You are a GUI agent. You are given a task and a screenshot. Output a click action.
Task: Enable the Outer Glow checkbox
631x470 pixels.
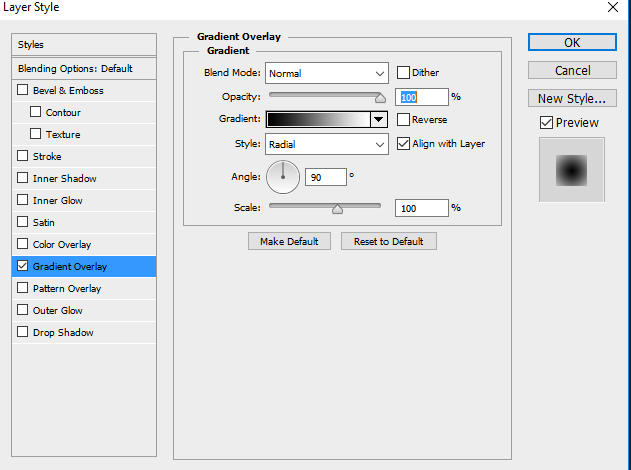(x=23, y=309)
